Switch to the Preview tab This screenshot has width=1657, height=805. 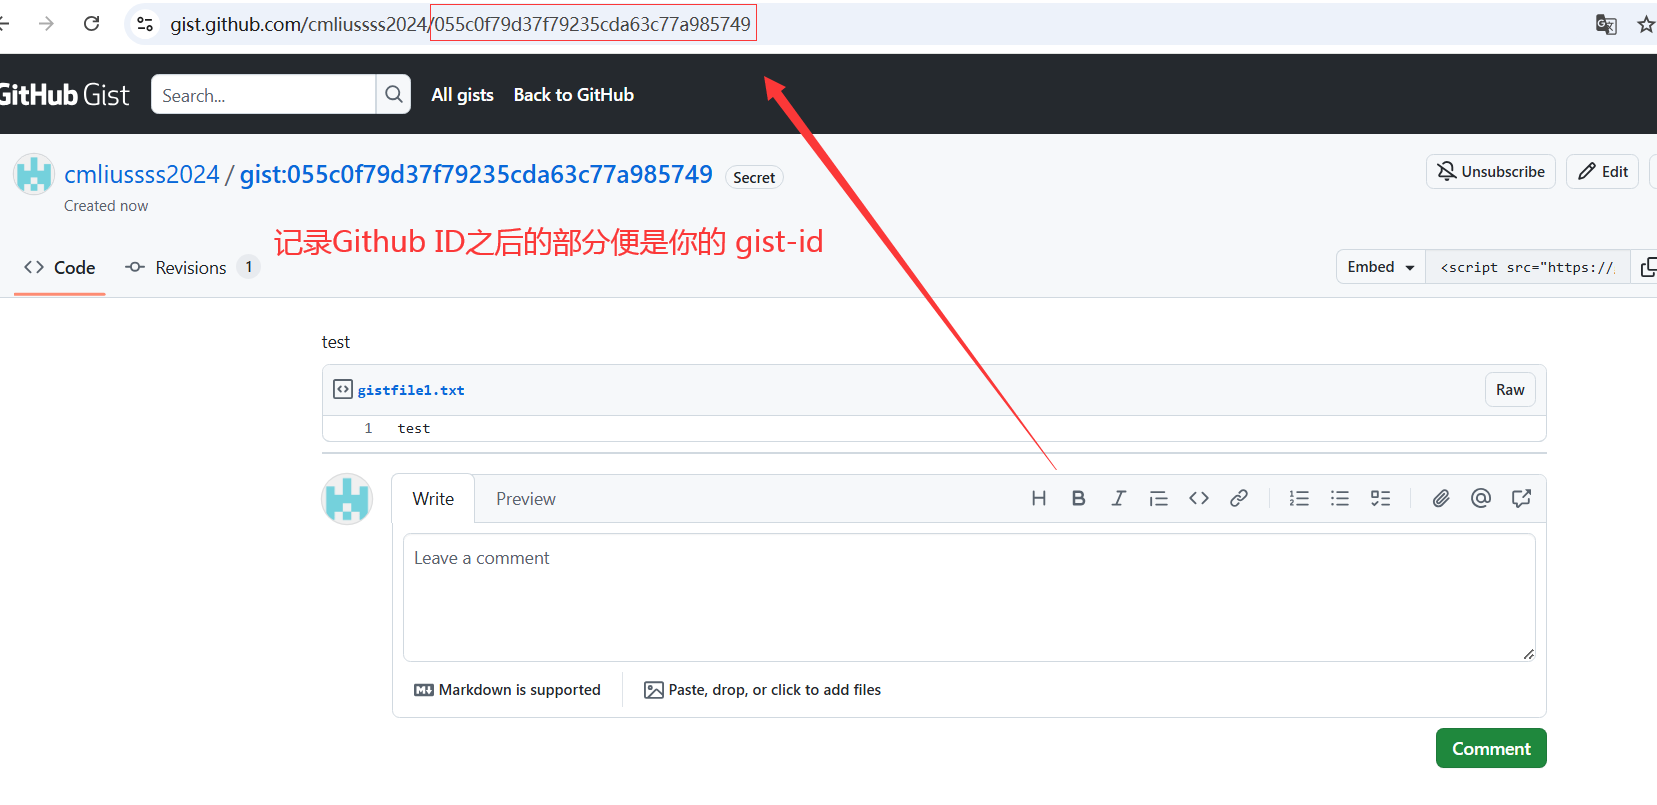point(525,499)
